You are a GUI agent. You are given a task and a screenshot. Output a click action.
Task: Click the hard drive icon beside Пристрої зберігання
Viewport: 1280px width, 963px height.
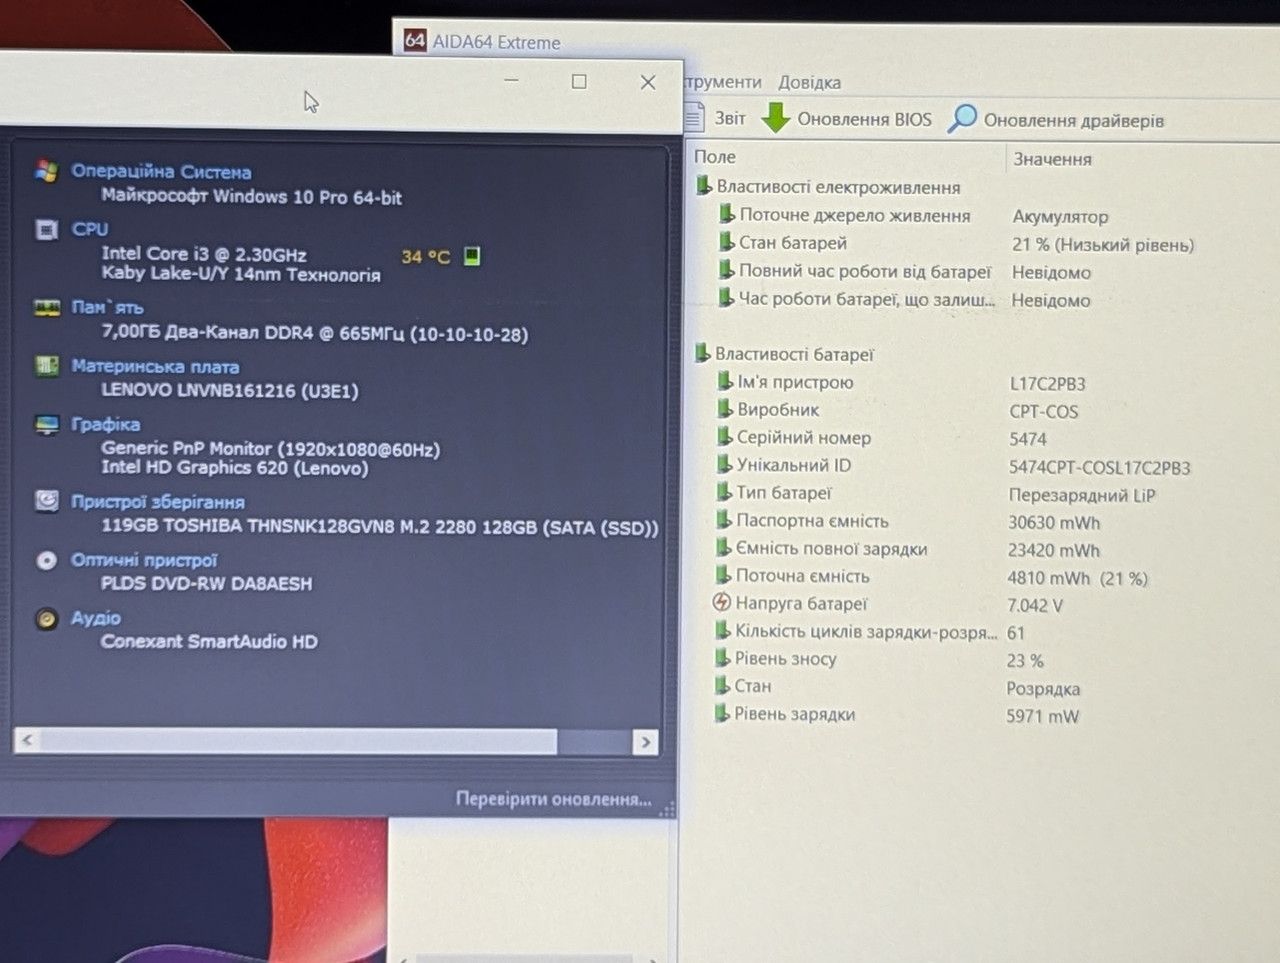coord(47,501)
